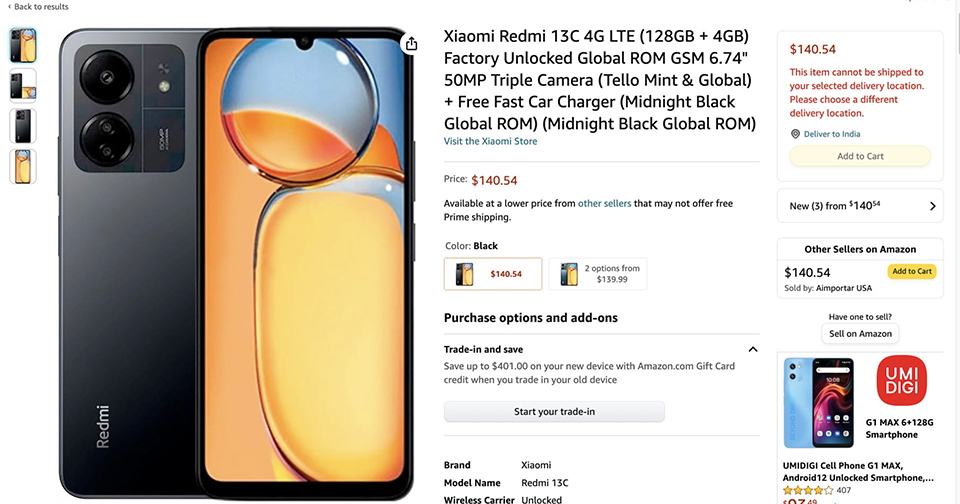Select the Black color option at $140.54
Viewport: 960px width, 504px height.
pyautogui.click(x=493, y=274)
